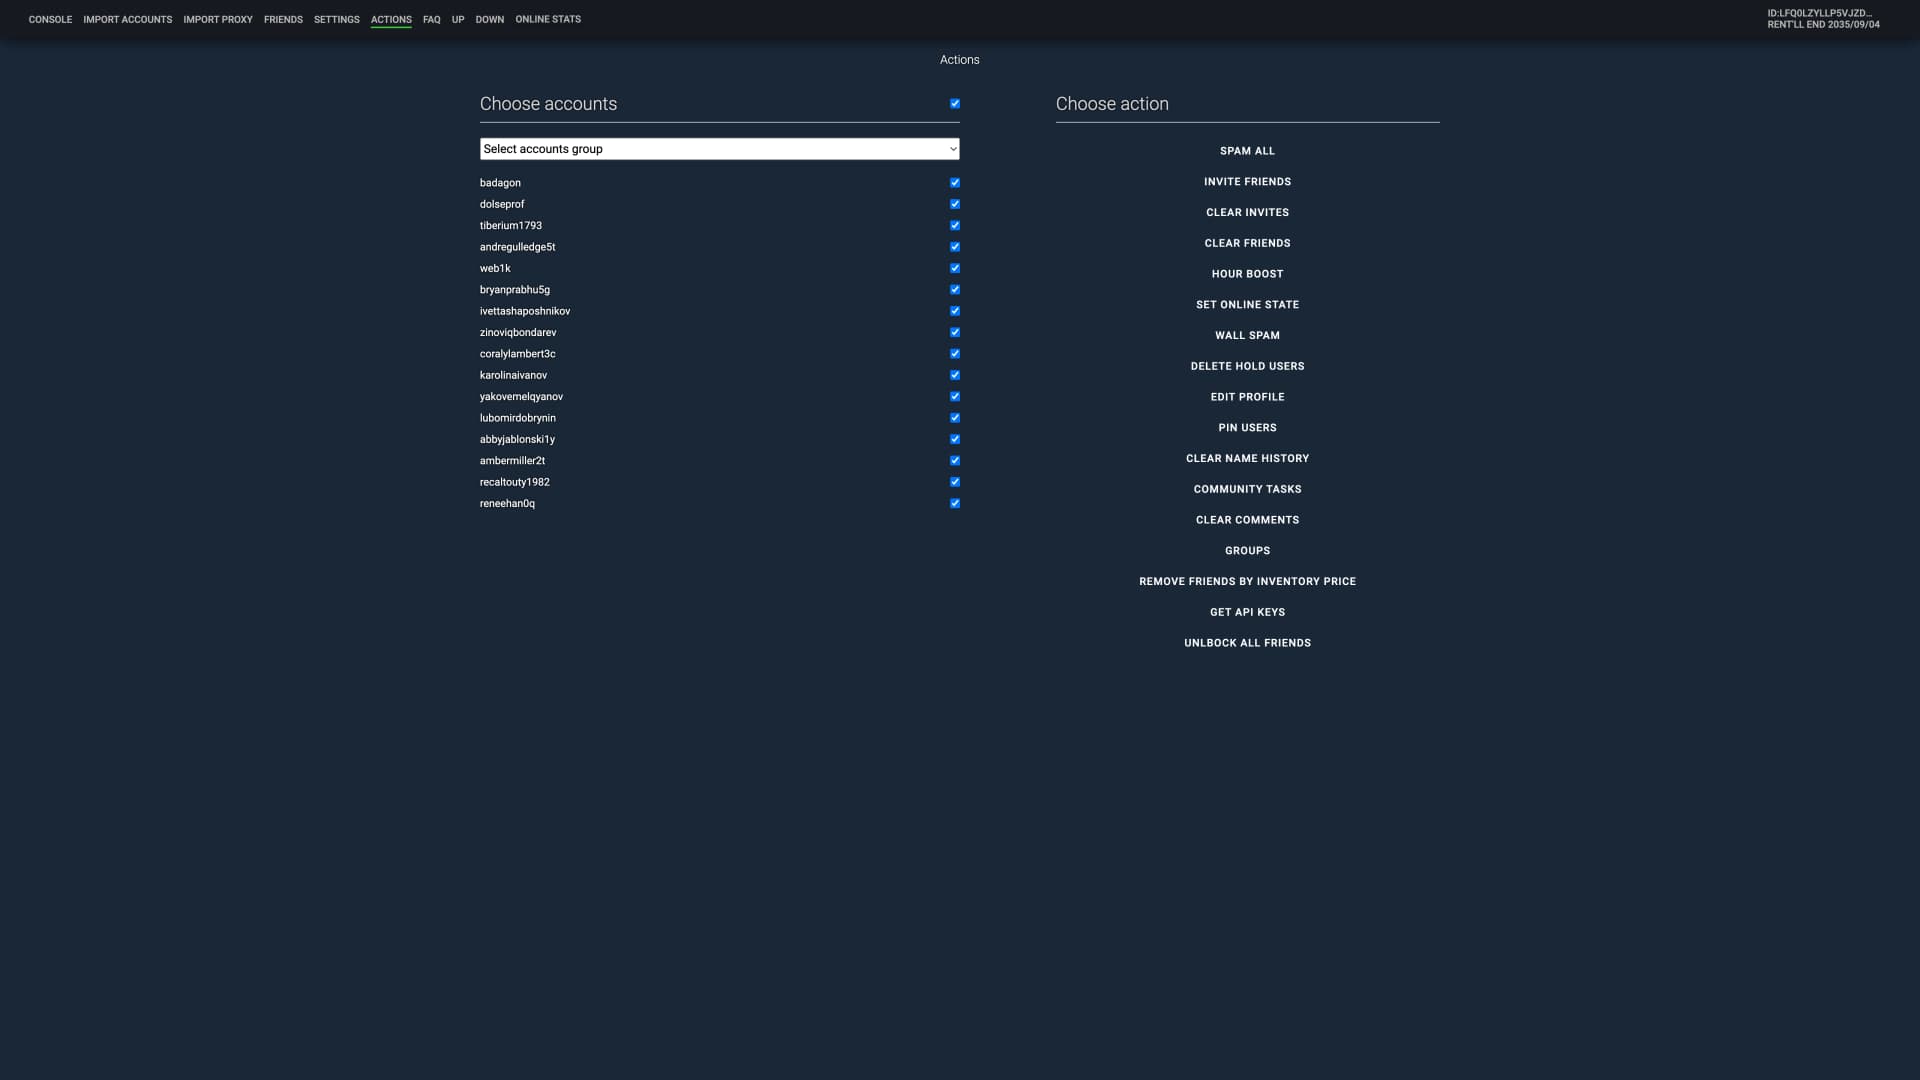The height and width of the screenshot is (1080, 1920).
Task: Open Online Stats page
Action: click(548, 19)
